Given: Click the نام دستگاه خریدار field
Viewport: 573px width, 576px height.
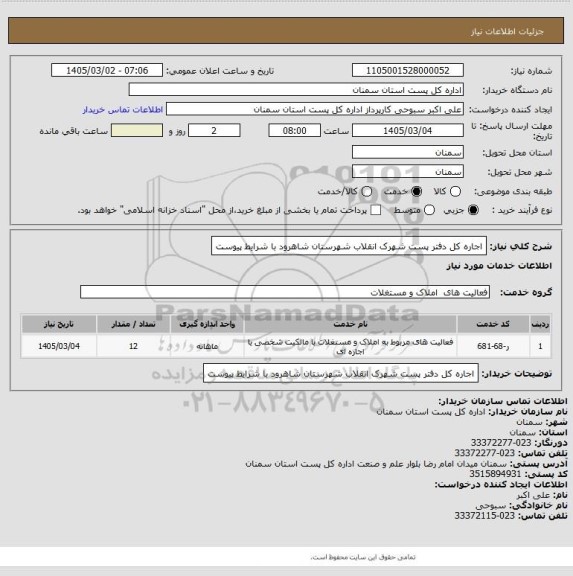Looking at the screenshot, I should click(x=296, y=90).
